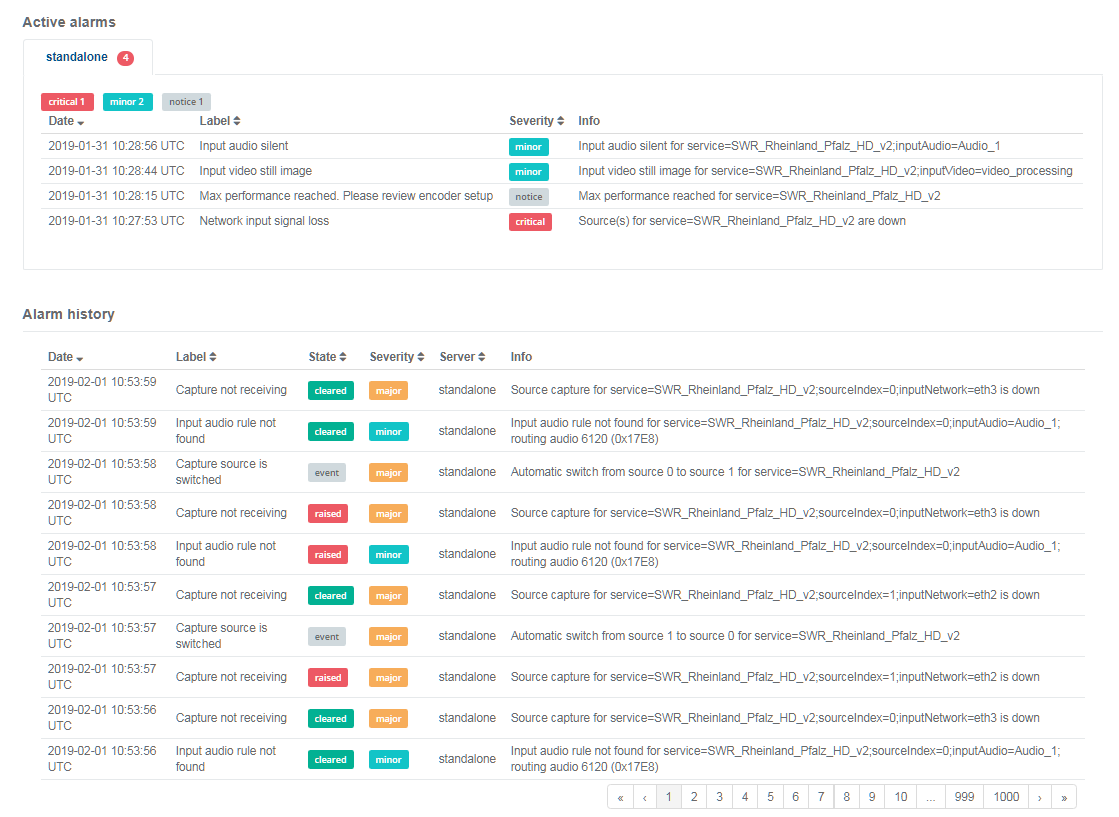Sort alarm history by Date column
The height and width of the screenshot is (817, 1119).
(66, 357)
